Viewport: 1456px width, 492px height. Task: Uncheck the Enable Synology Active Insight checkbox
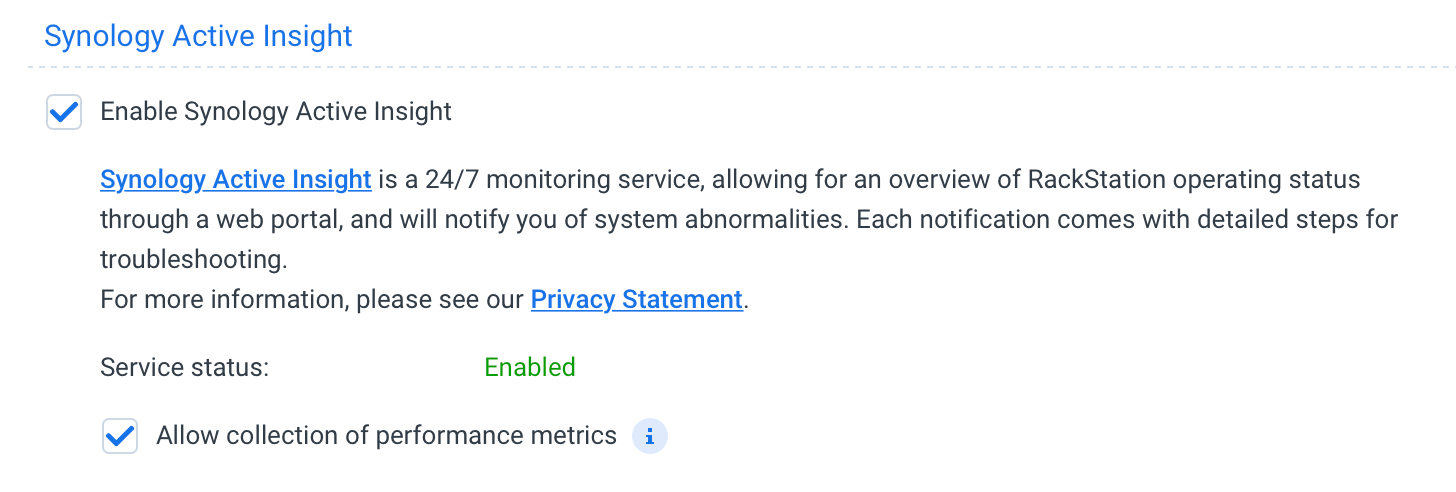[64, 112]
